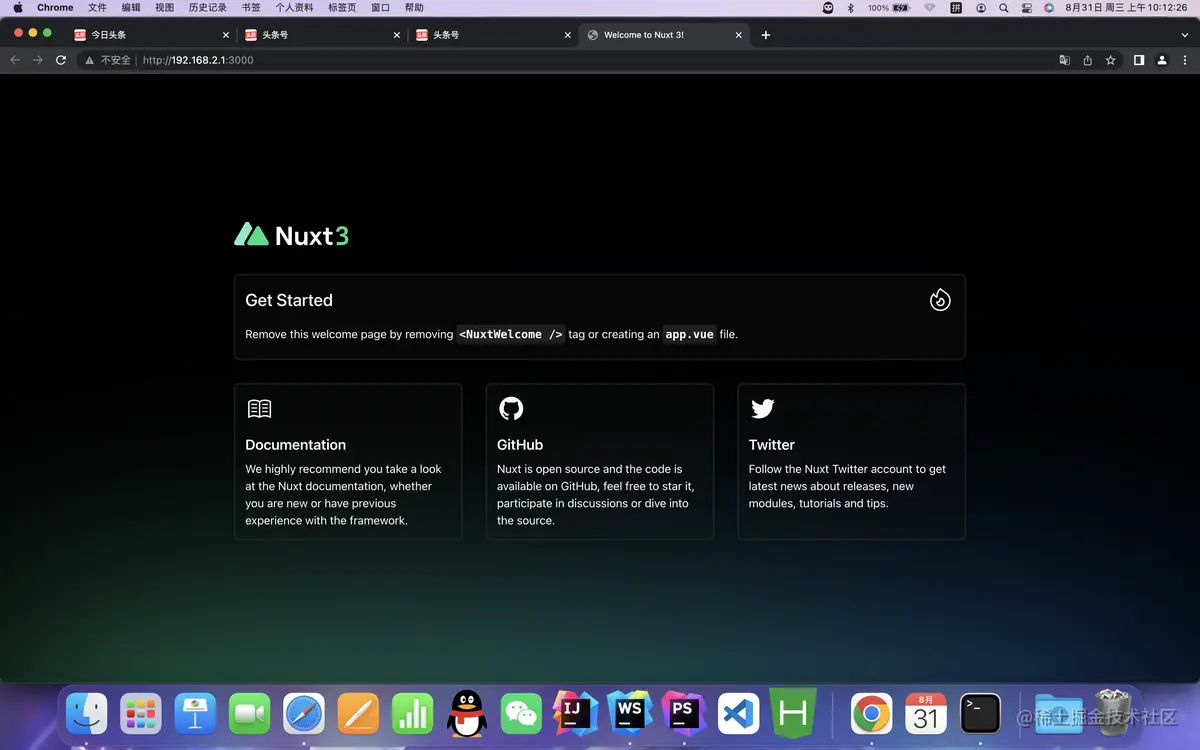Viewport: 1200px width, 750px height.
Task: Click the Nuxt flame icon in Get Started card
Action: (940, 300)
